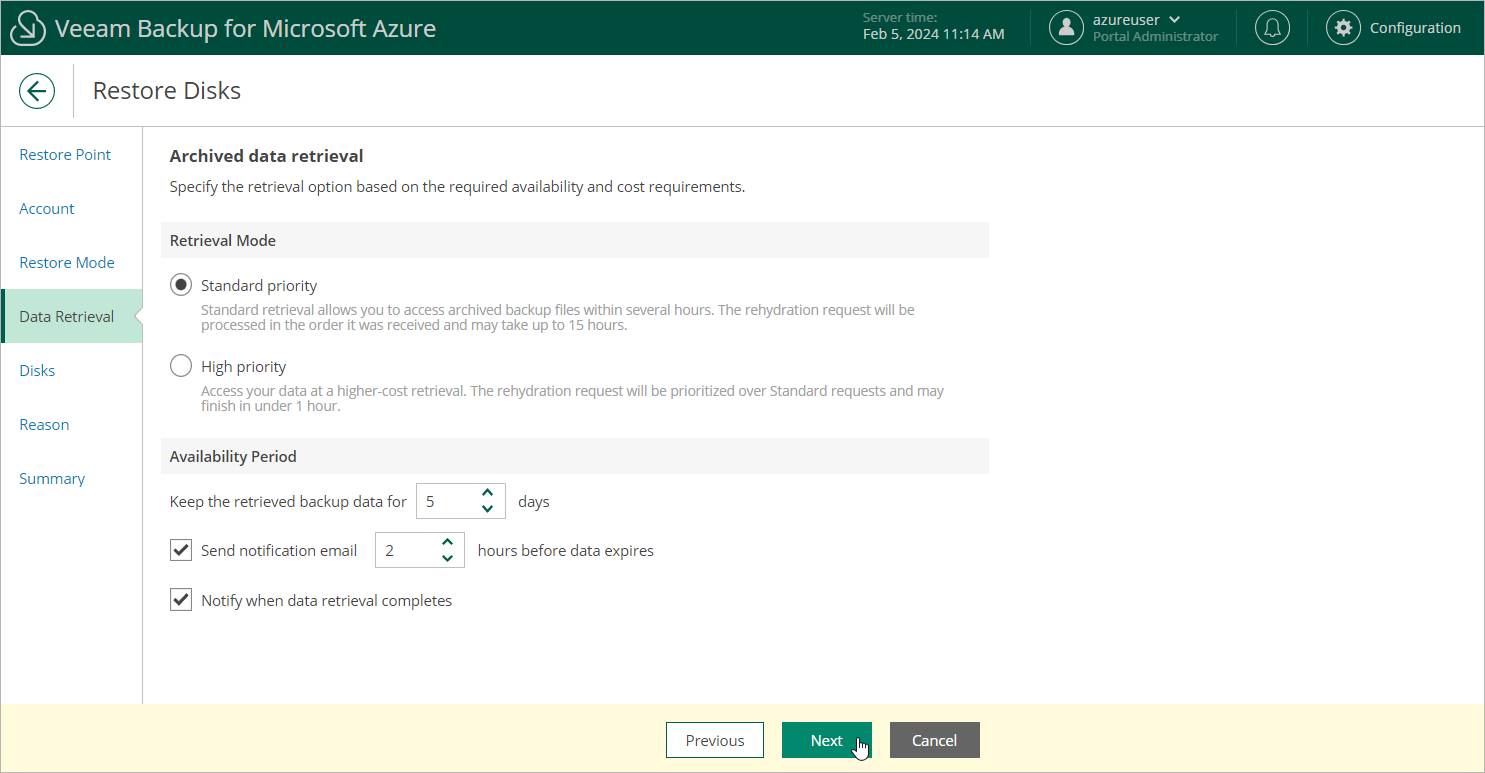Open the Disks wizard step
The height and width of the screenshot is (773, 1485).
click(37, 371)
